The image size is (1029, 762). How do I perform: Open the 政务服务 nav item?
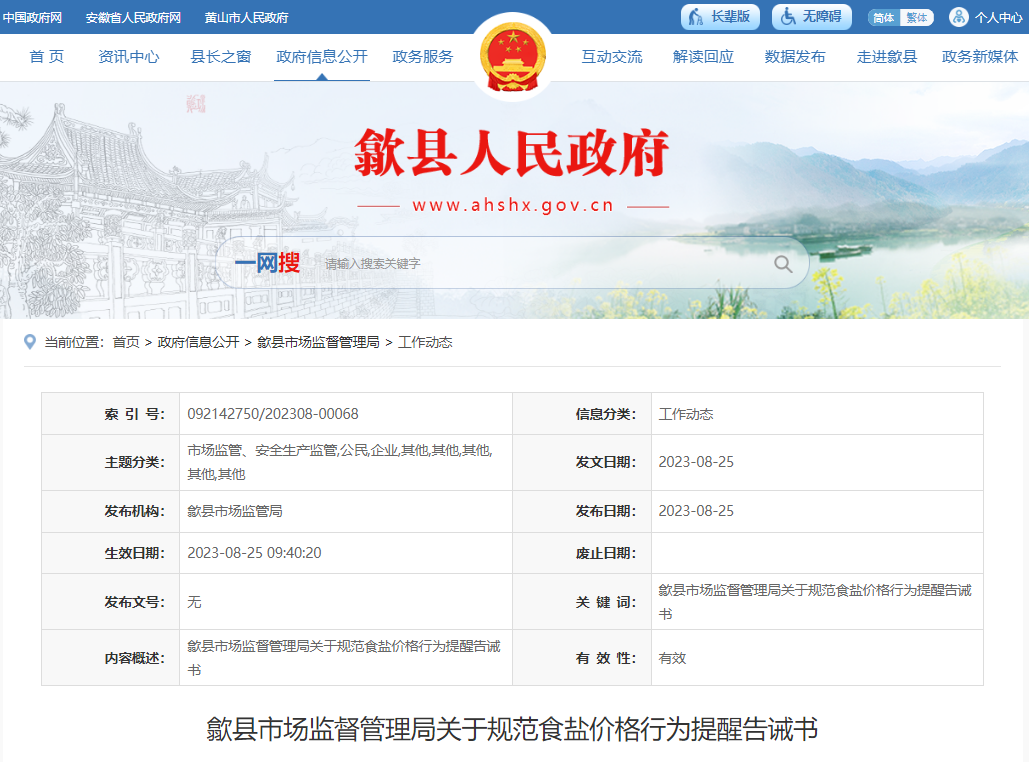[423, 57]
